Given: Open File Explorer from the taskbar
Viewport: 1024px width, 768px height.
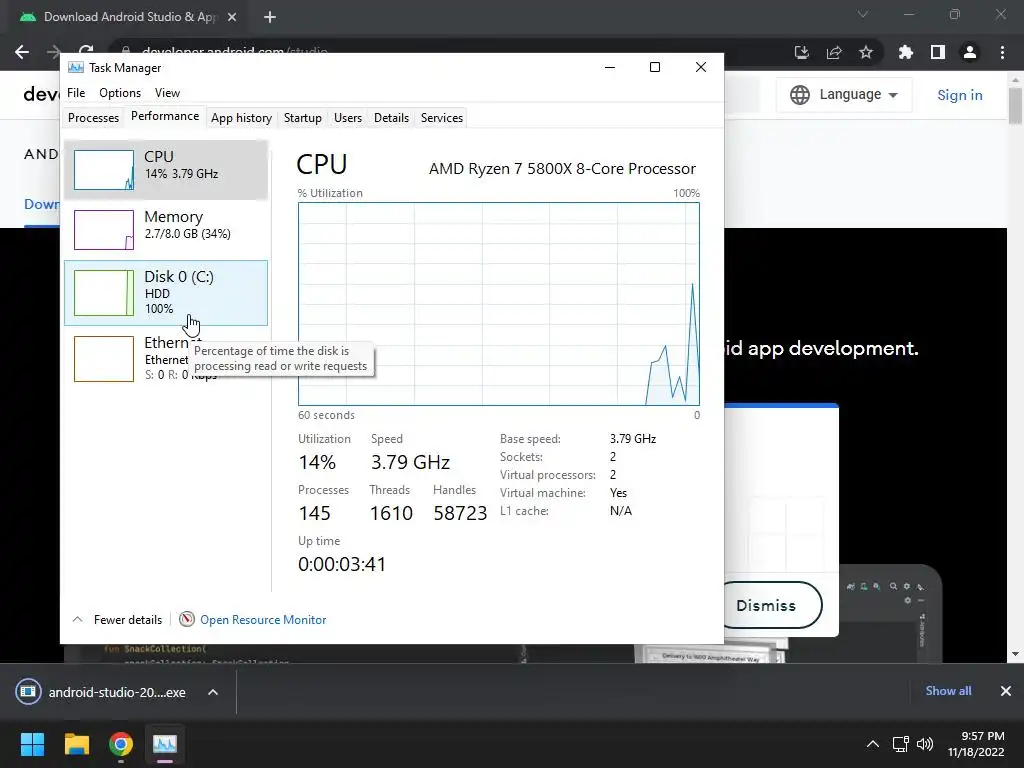Looking at the screenshot, I should [76, 744].
